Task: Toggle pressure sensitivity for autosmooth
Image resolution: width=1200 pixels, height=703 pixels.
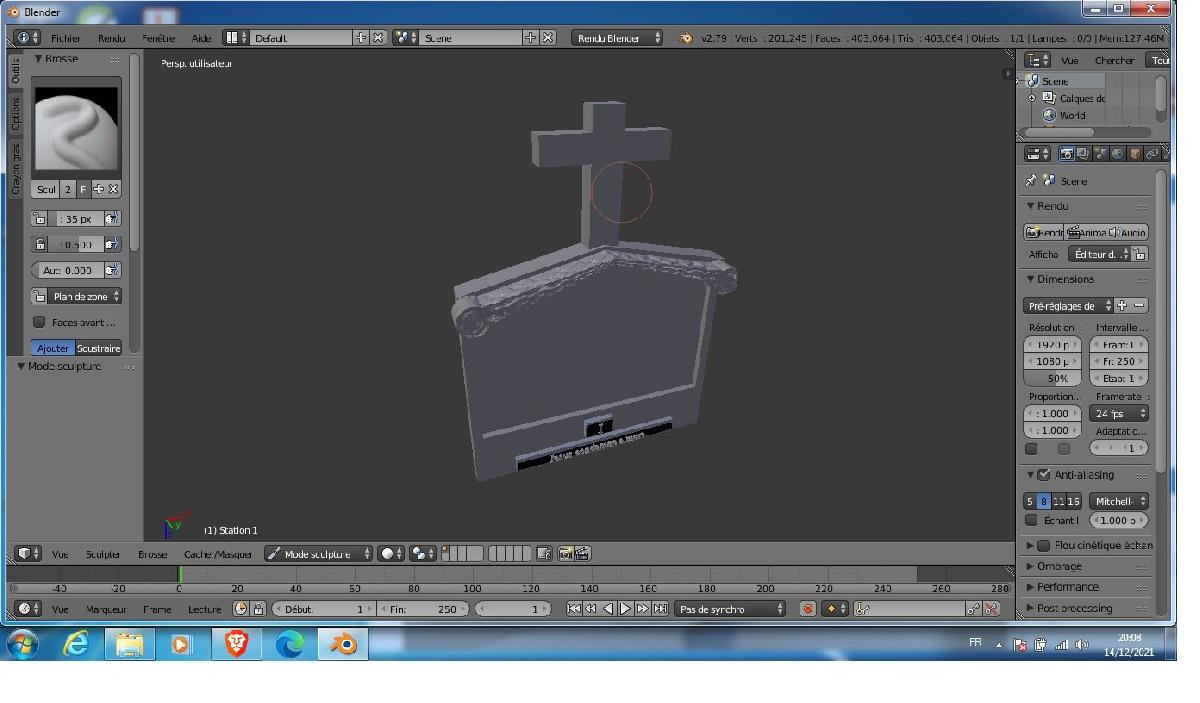Action: pos(112,270)
